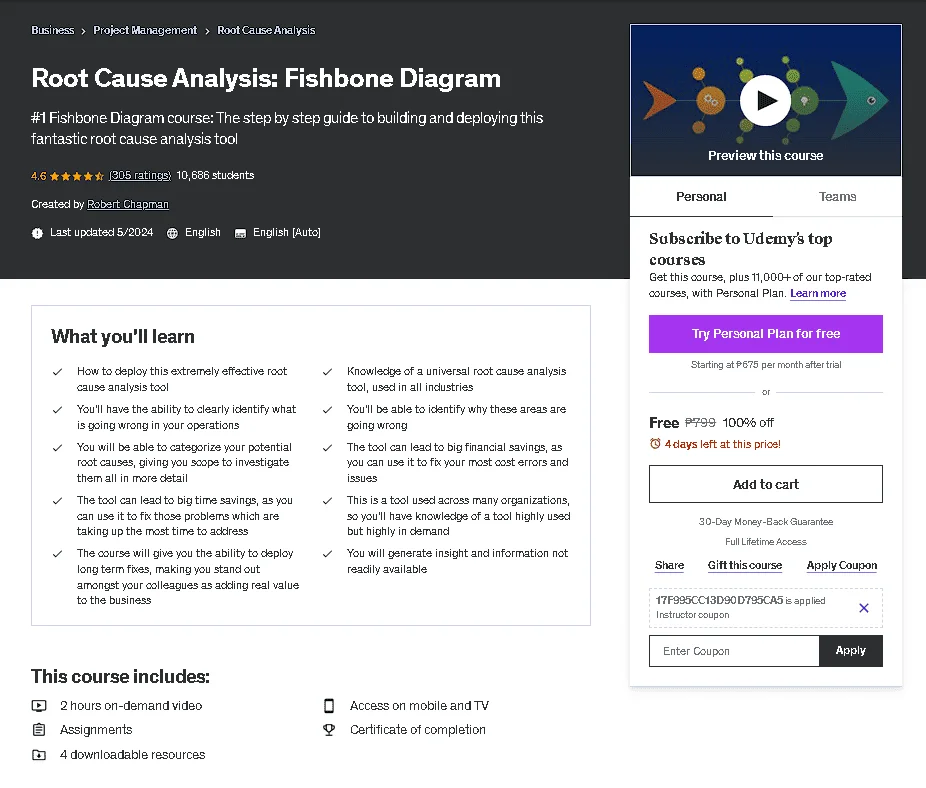Click the mobile device access icon
The image size is (926, 788).
[x=329, y=706]
